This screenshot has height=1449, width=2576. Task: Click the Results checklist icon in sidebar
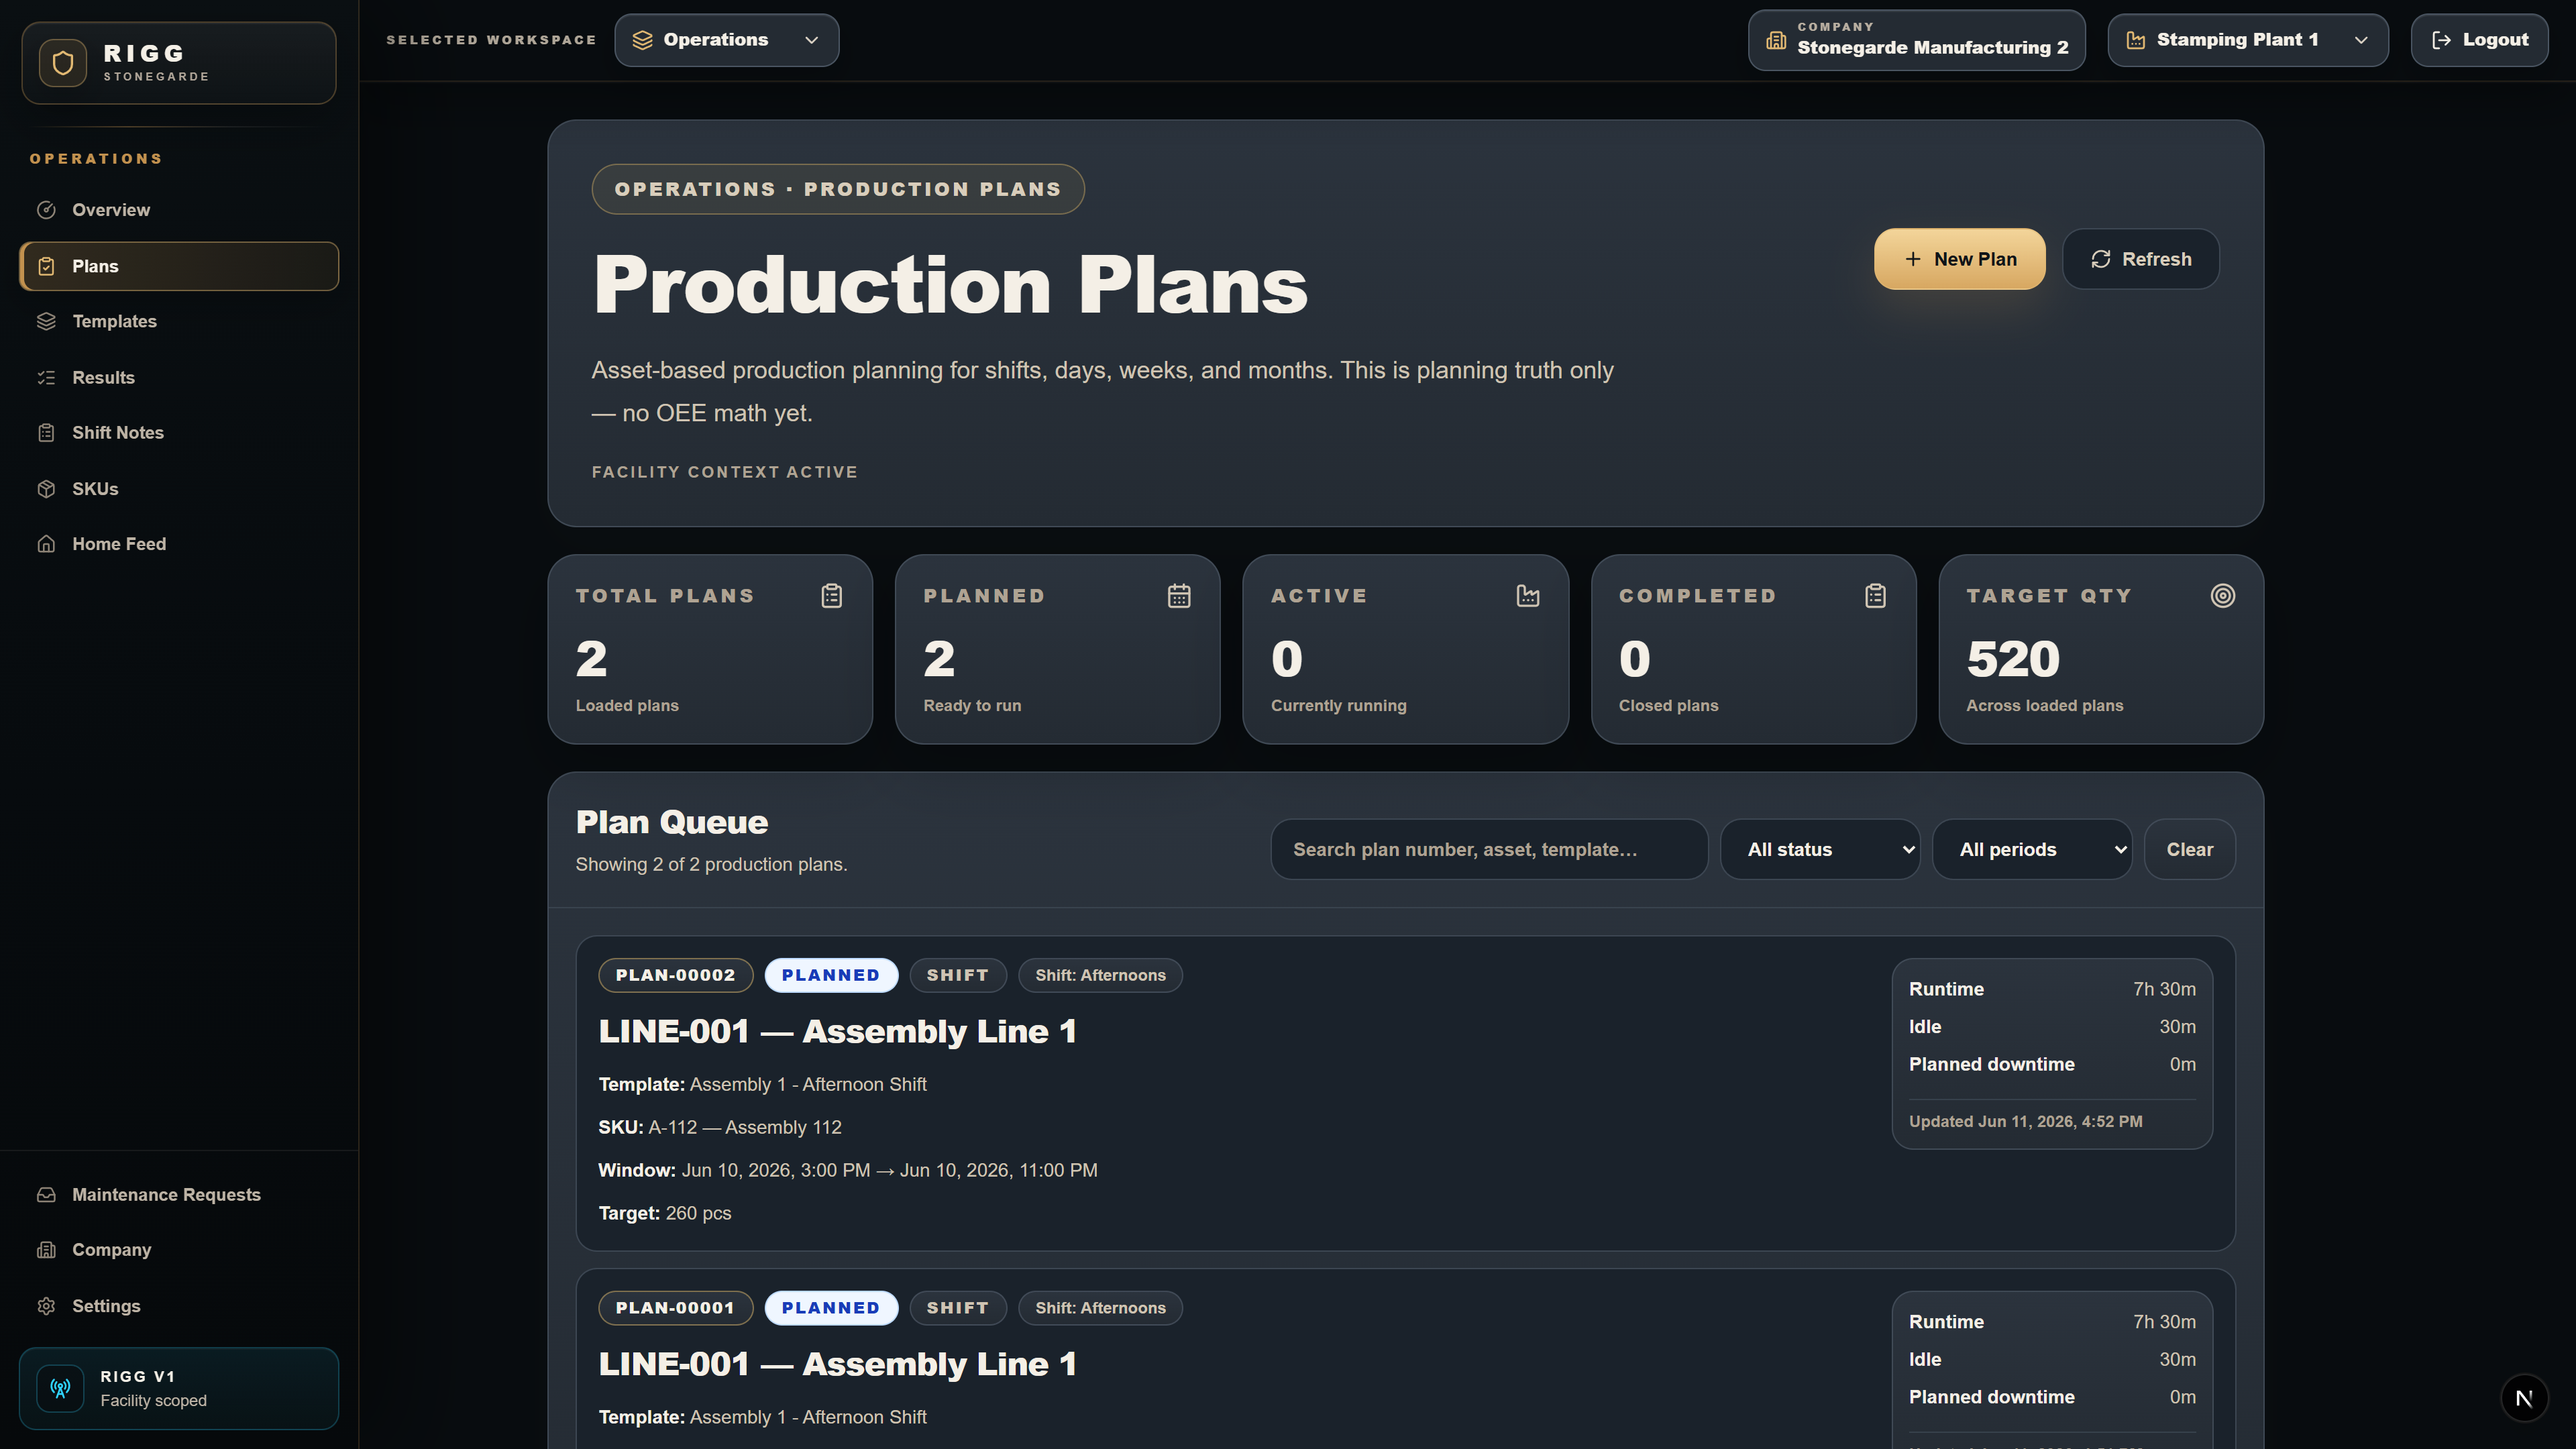coord(46,377)
